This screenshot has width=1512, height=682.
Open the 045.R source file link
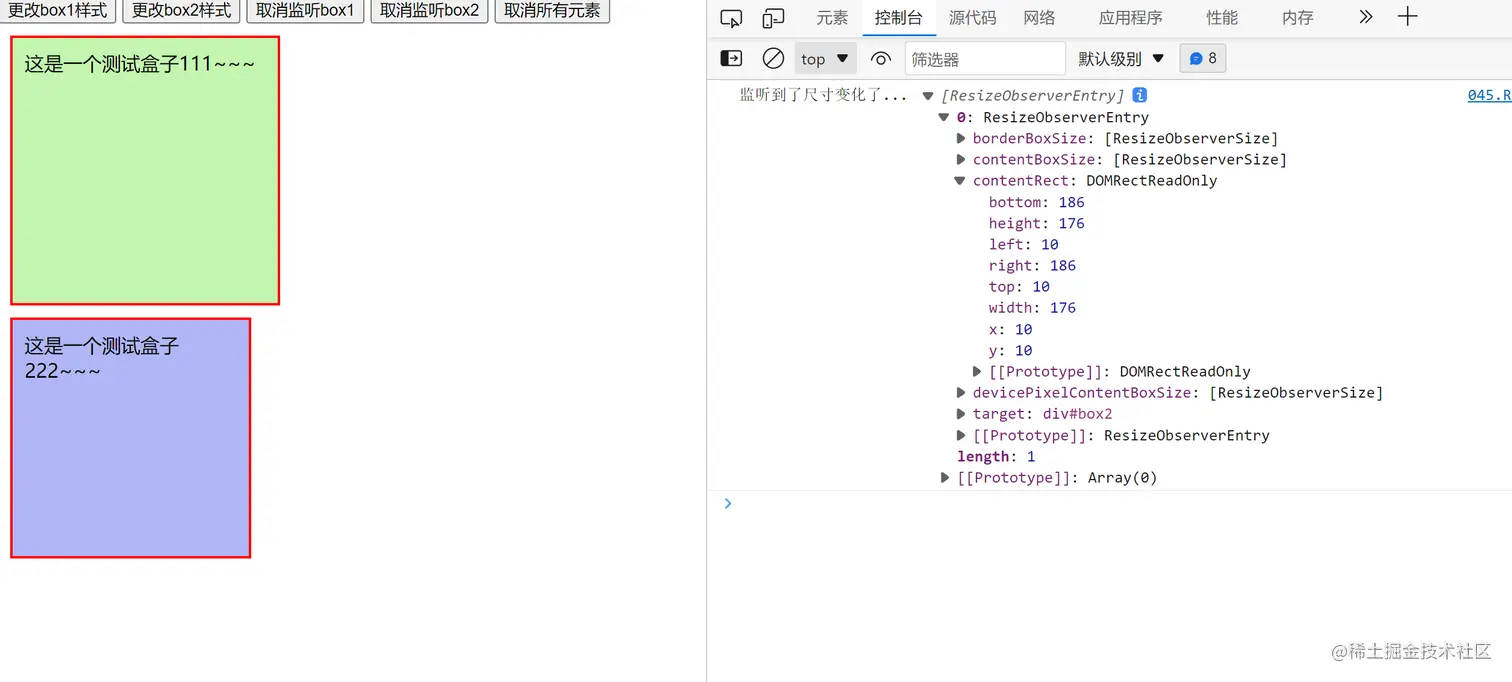pos(1488,95)
